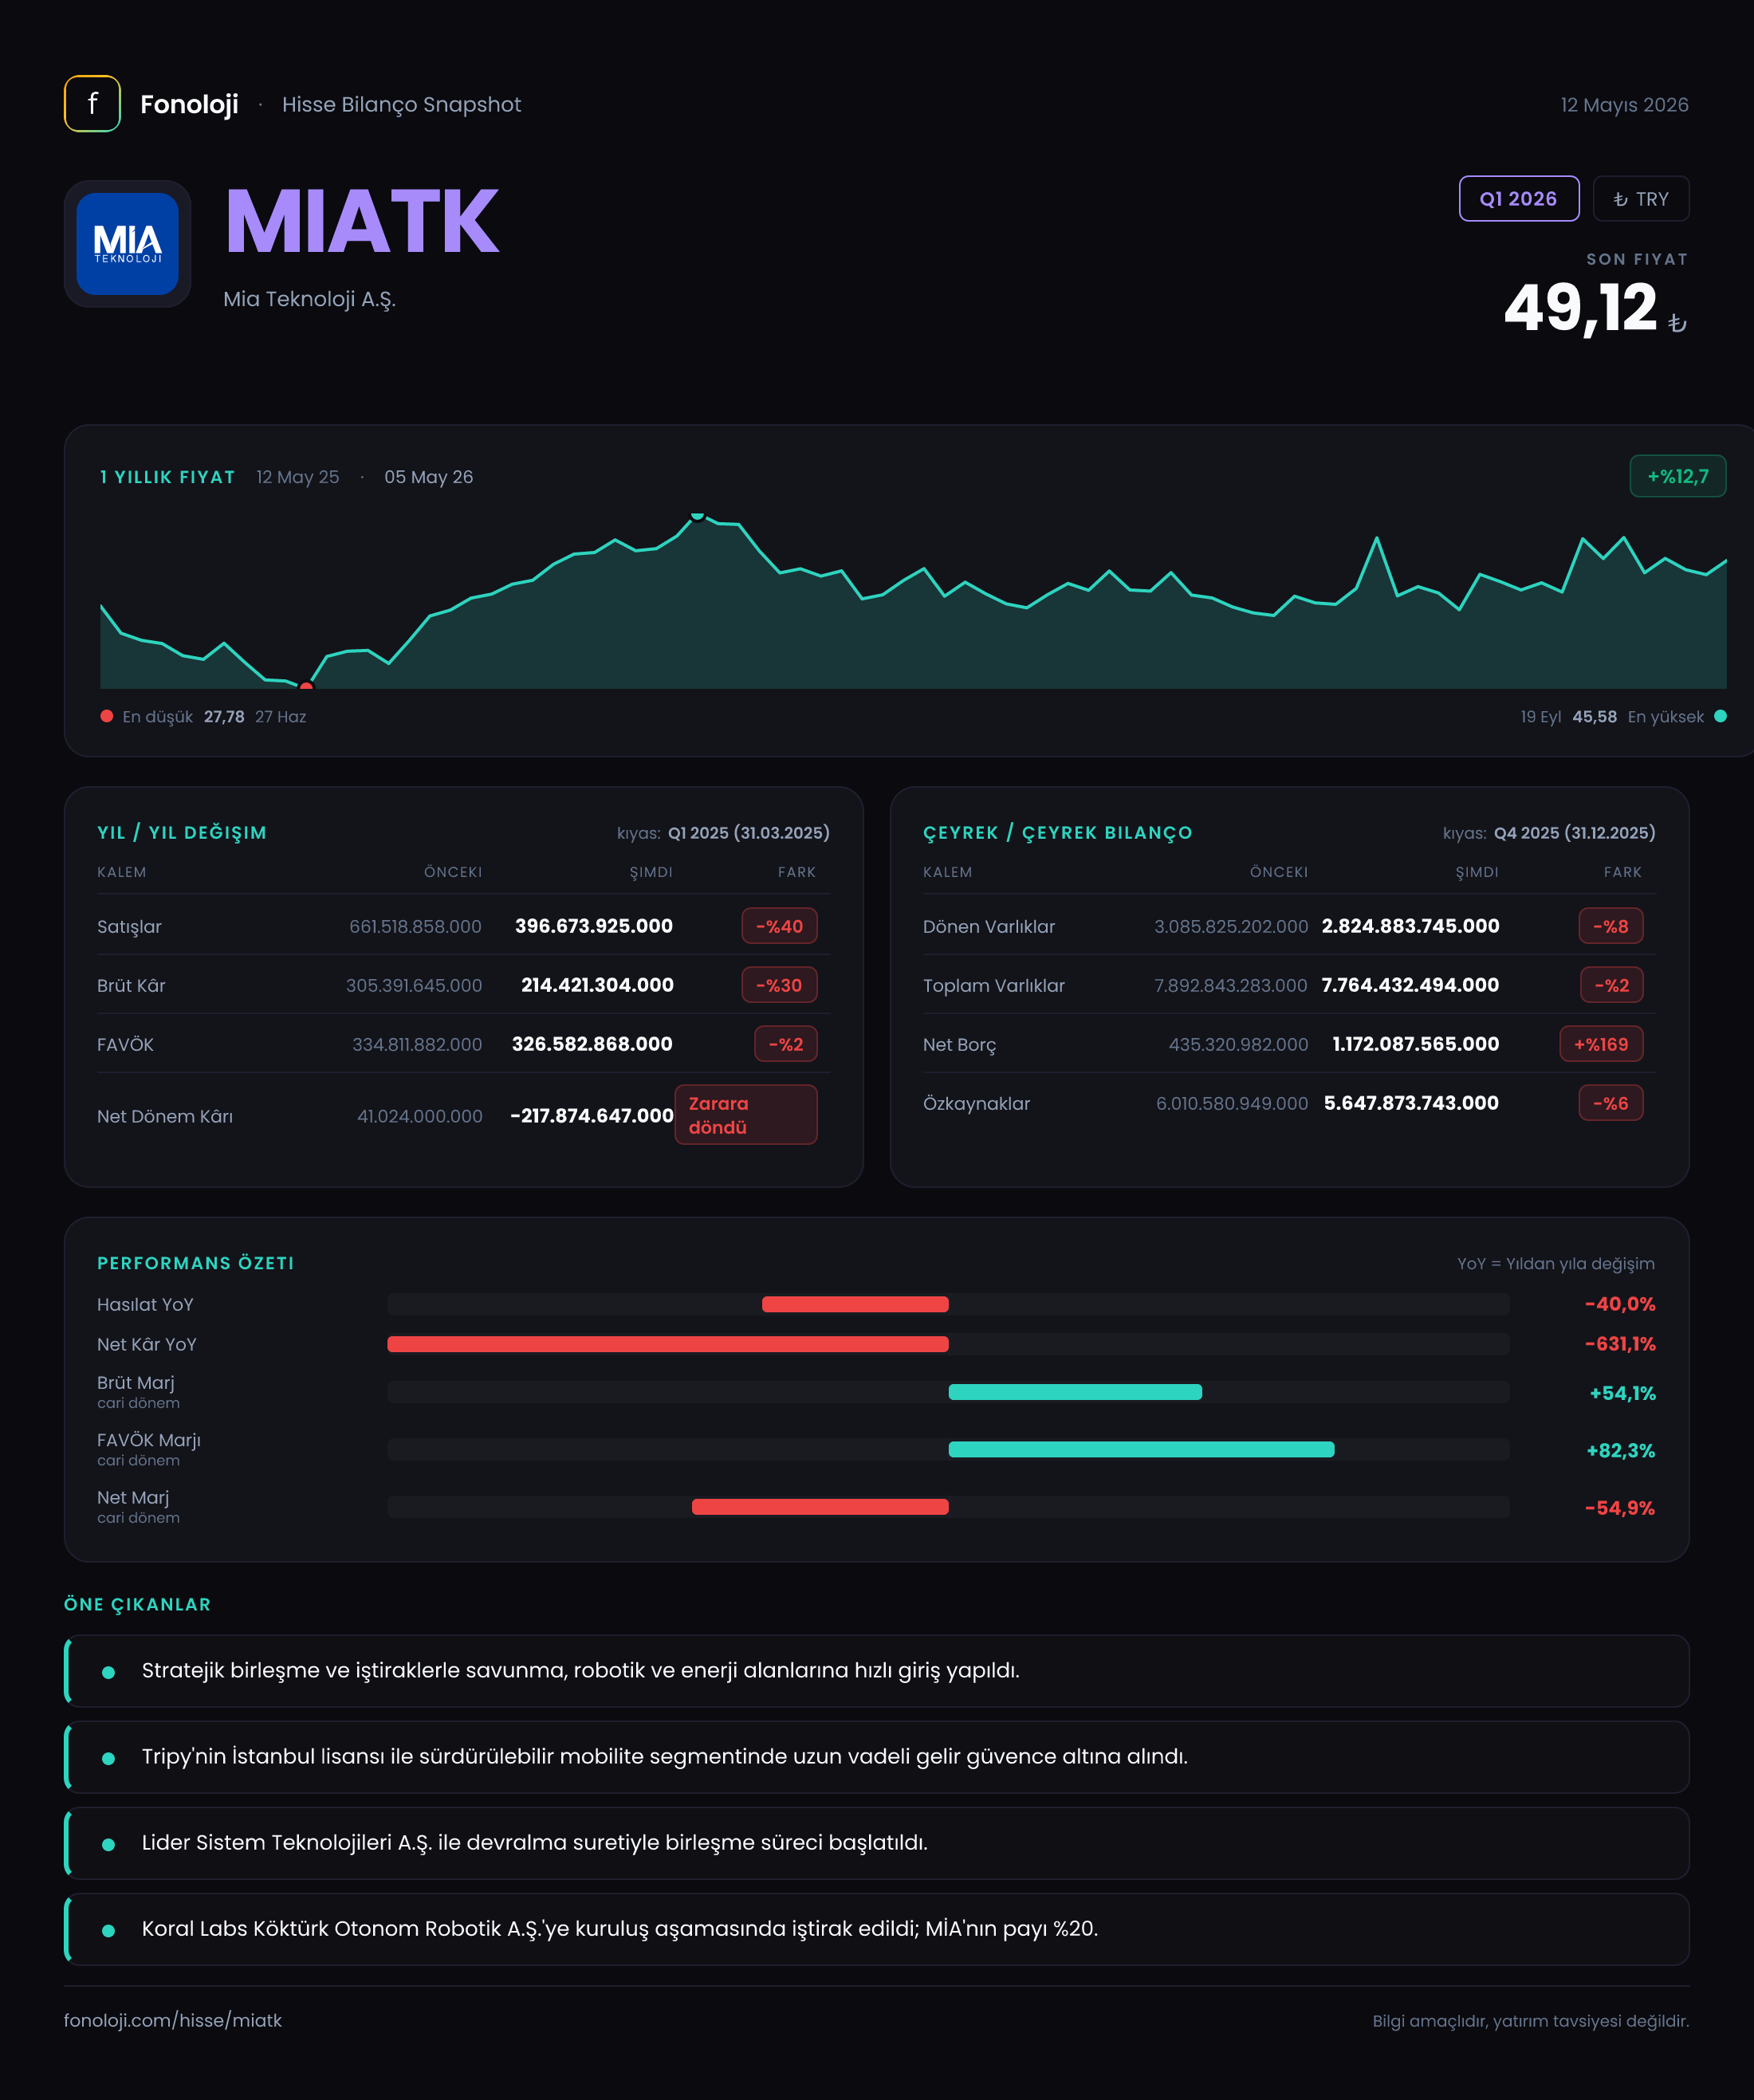Screen dimensions: 1754x2100
Task: Click Dönen Varlıklar value 2.824.883.745.000
Action: coord(1410,926)
